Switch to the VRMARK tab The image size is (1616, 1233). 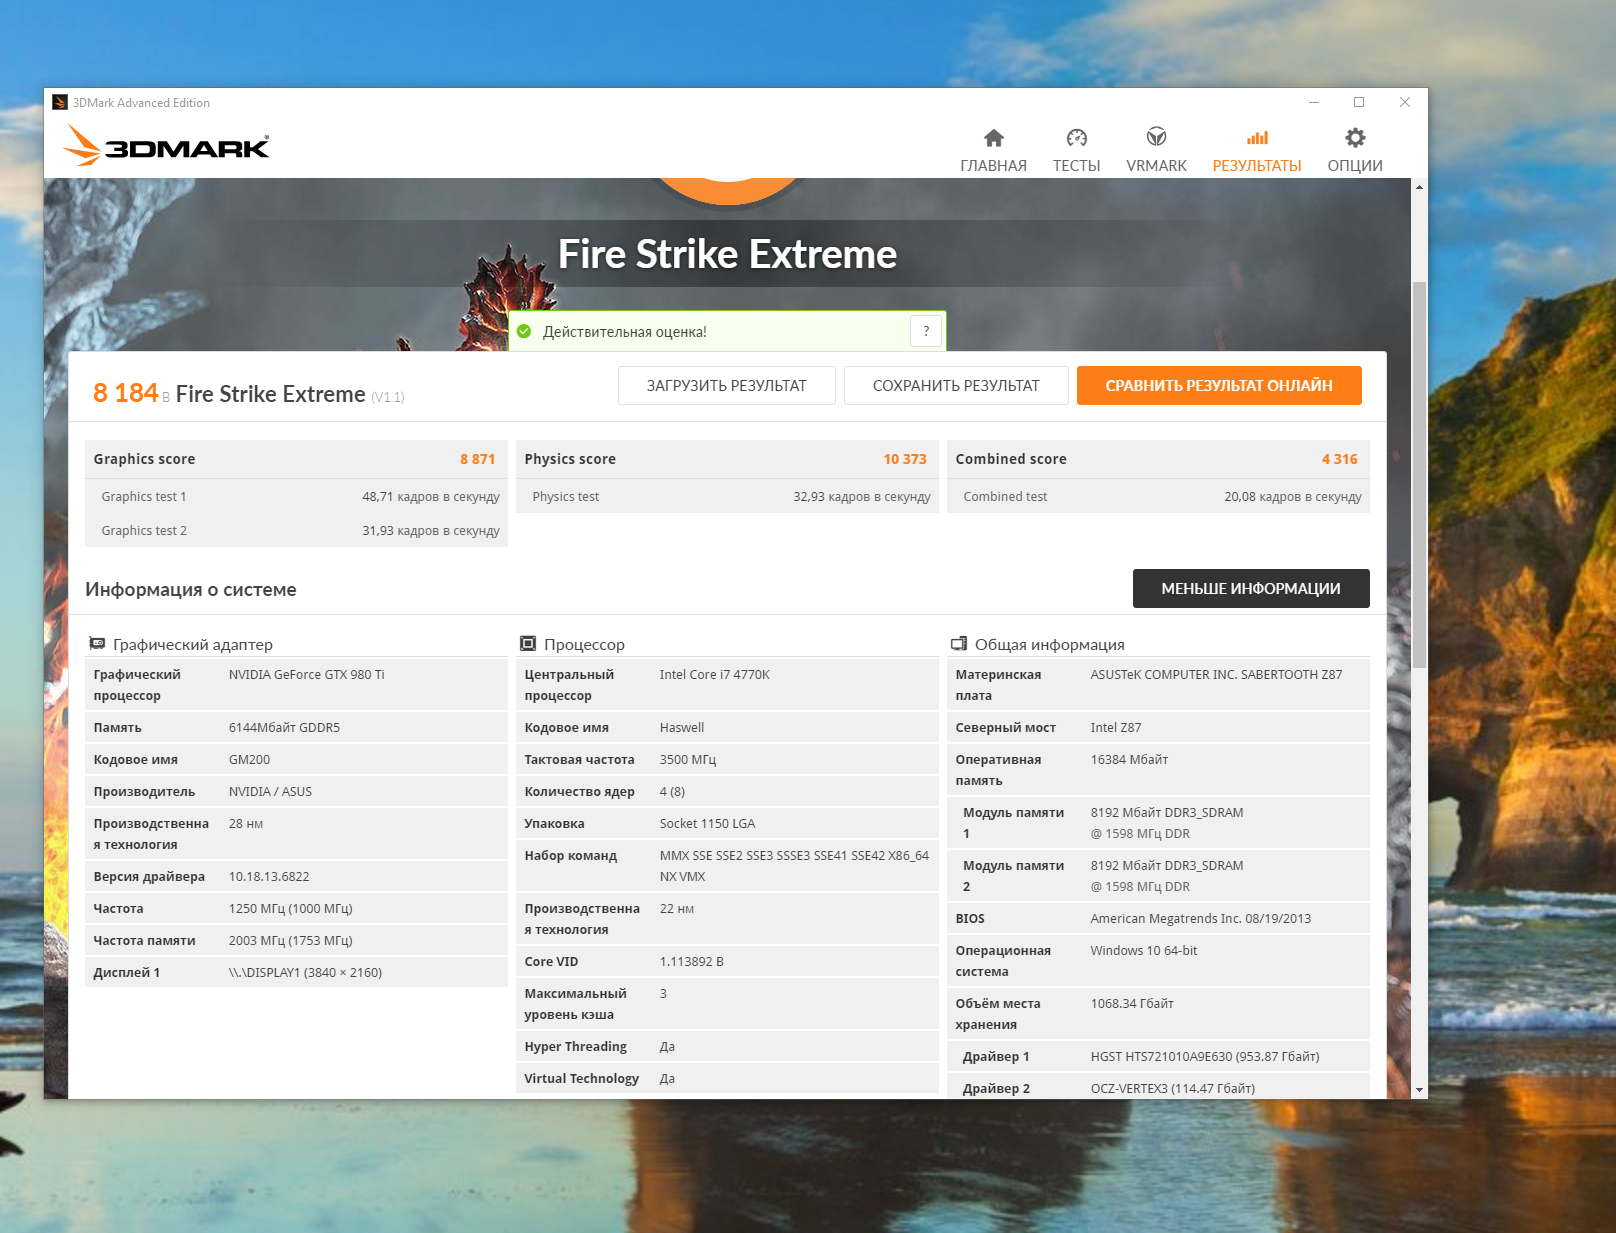click(1156, 166)
